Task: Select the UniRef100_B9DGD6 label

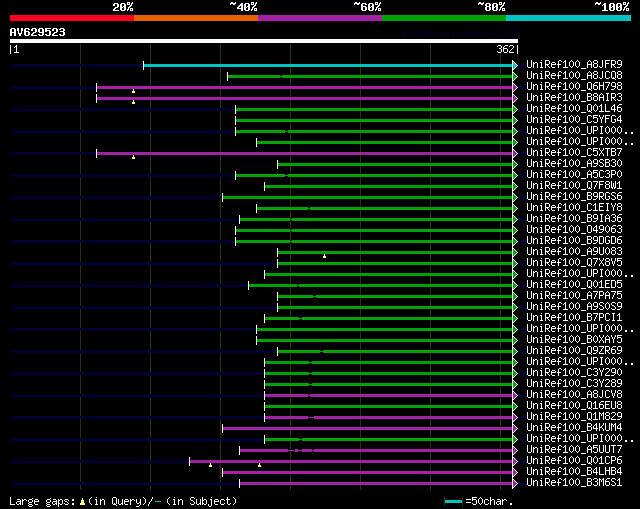Action: pyautogui.click(x=574, y=241)
